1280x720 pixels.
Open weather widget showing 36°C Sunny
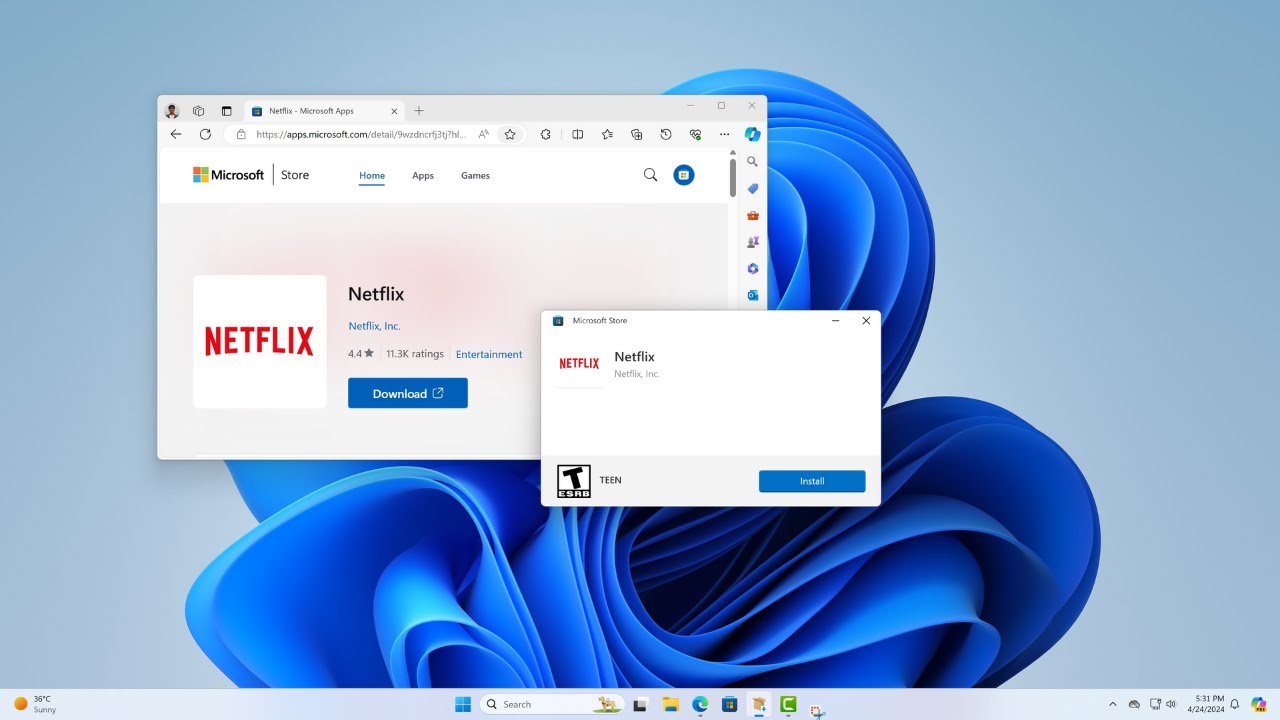[x=35, y=704]
